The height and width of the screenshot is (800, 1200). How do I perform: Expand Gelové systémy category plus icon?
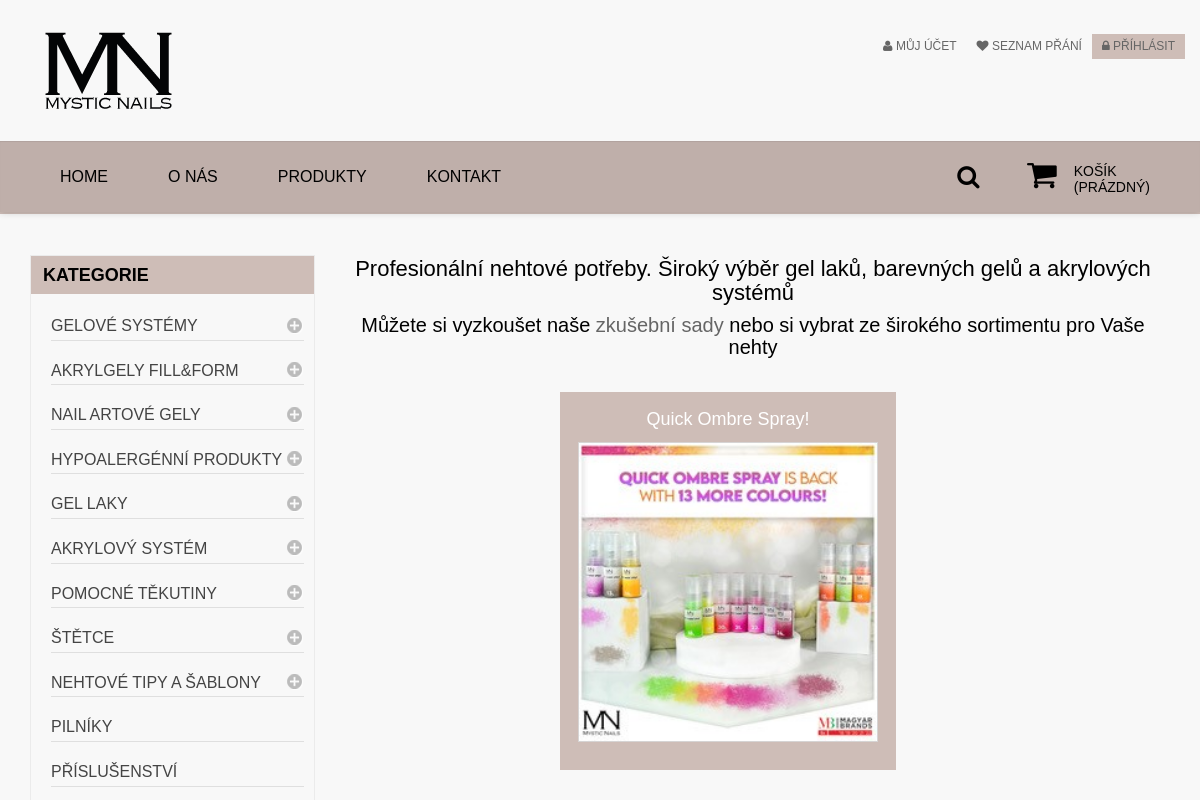[x=294, y=325]
